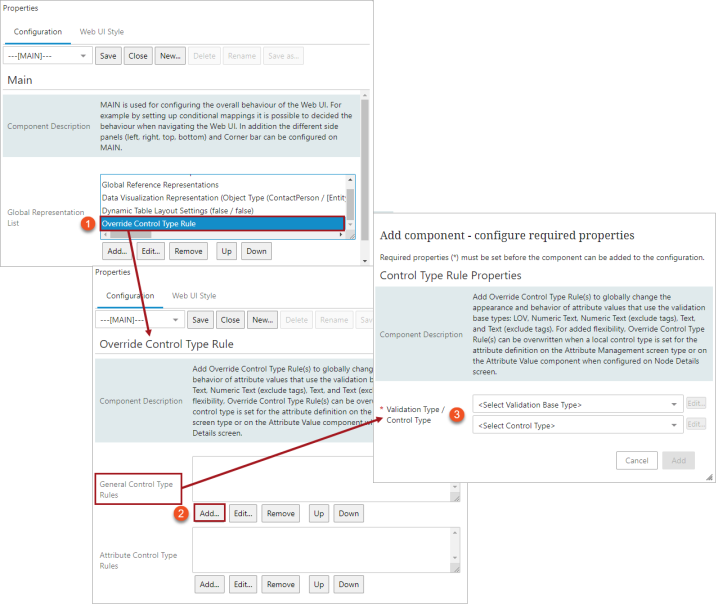Click Close in Override Control Type Rule panel
This screenshot has height=604, width=718.
(x=230, y=320)
